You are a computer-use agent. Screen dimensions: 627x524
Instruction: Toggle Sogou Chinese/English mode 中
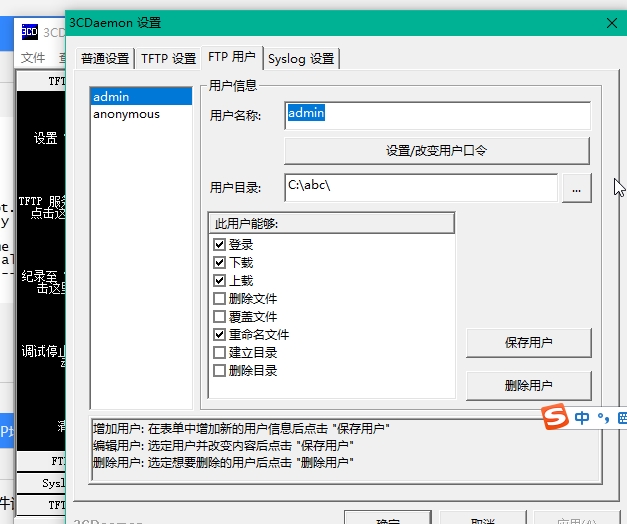tap(581, 418)
